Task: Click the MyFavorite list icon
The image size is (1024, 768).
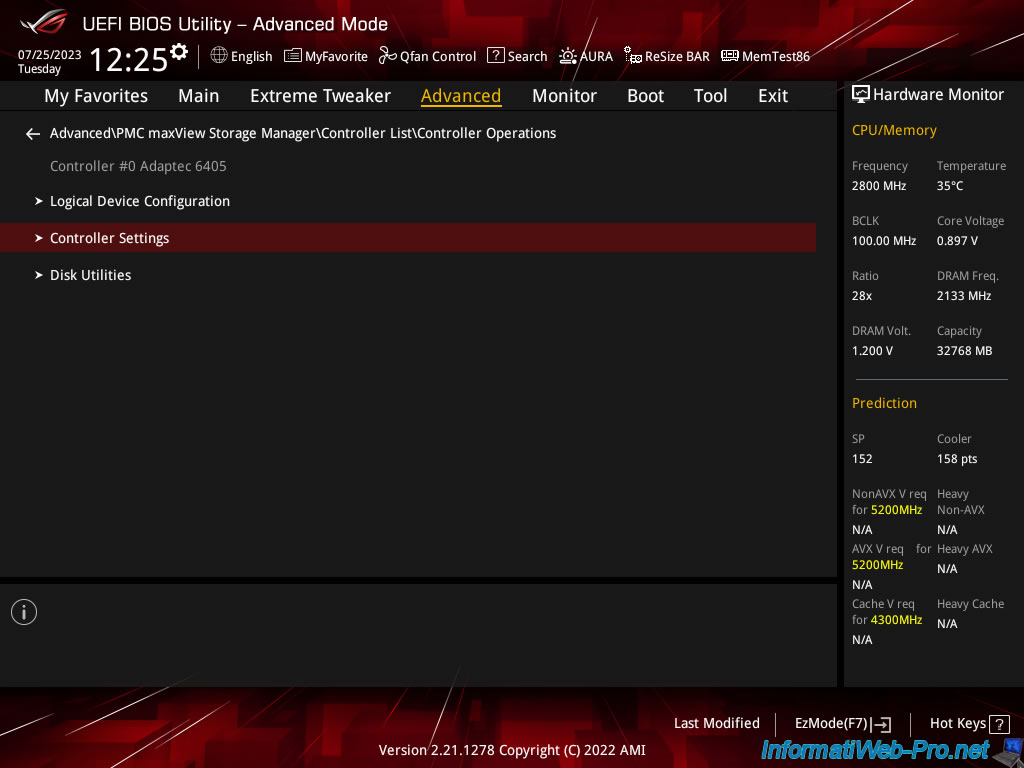Action: tap(293, 56)
